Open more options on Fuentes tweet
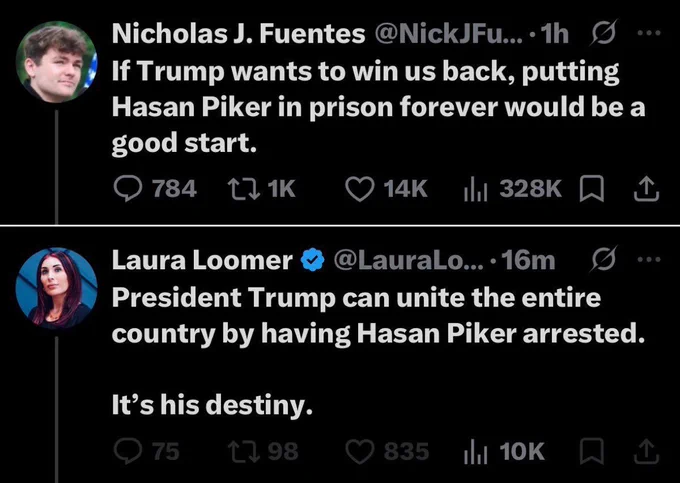Viewport: 680px width, 483px height. coord(649,33)
